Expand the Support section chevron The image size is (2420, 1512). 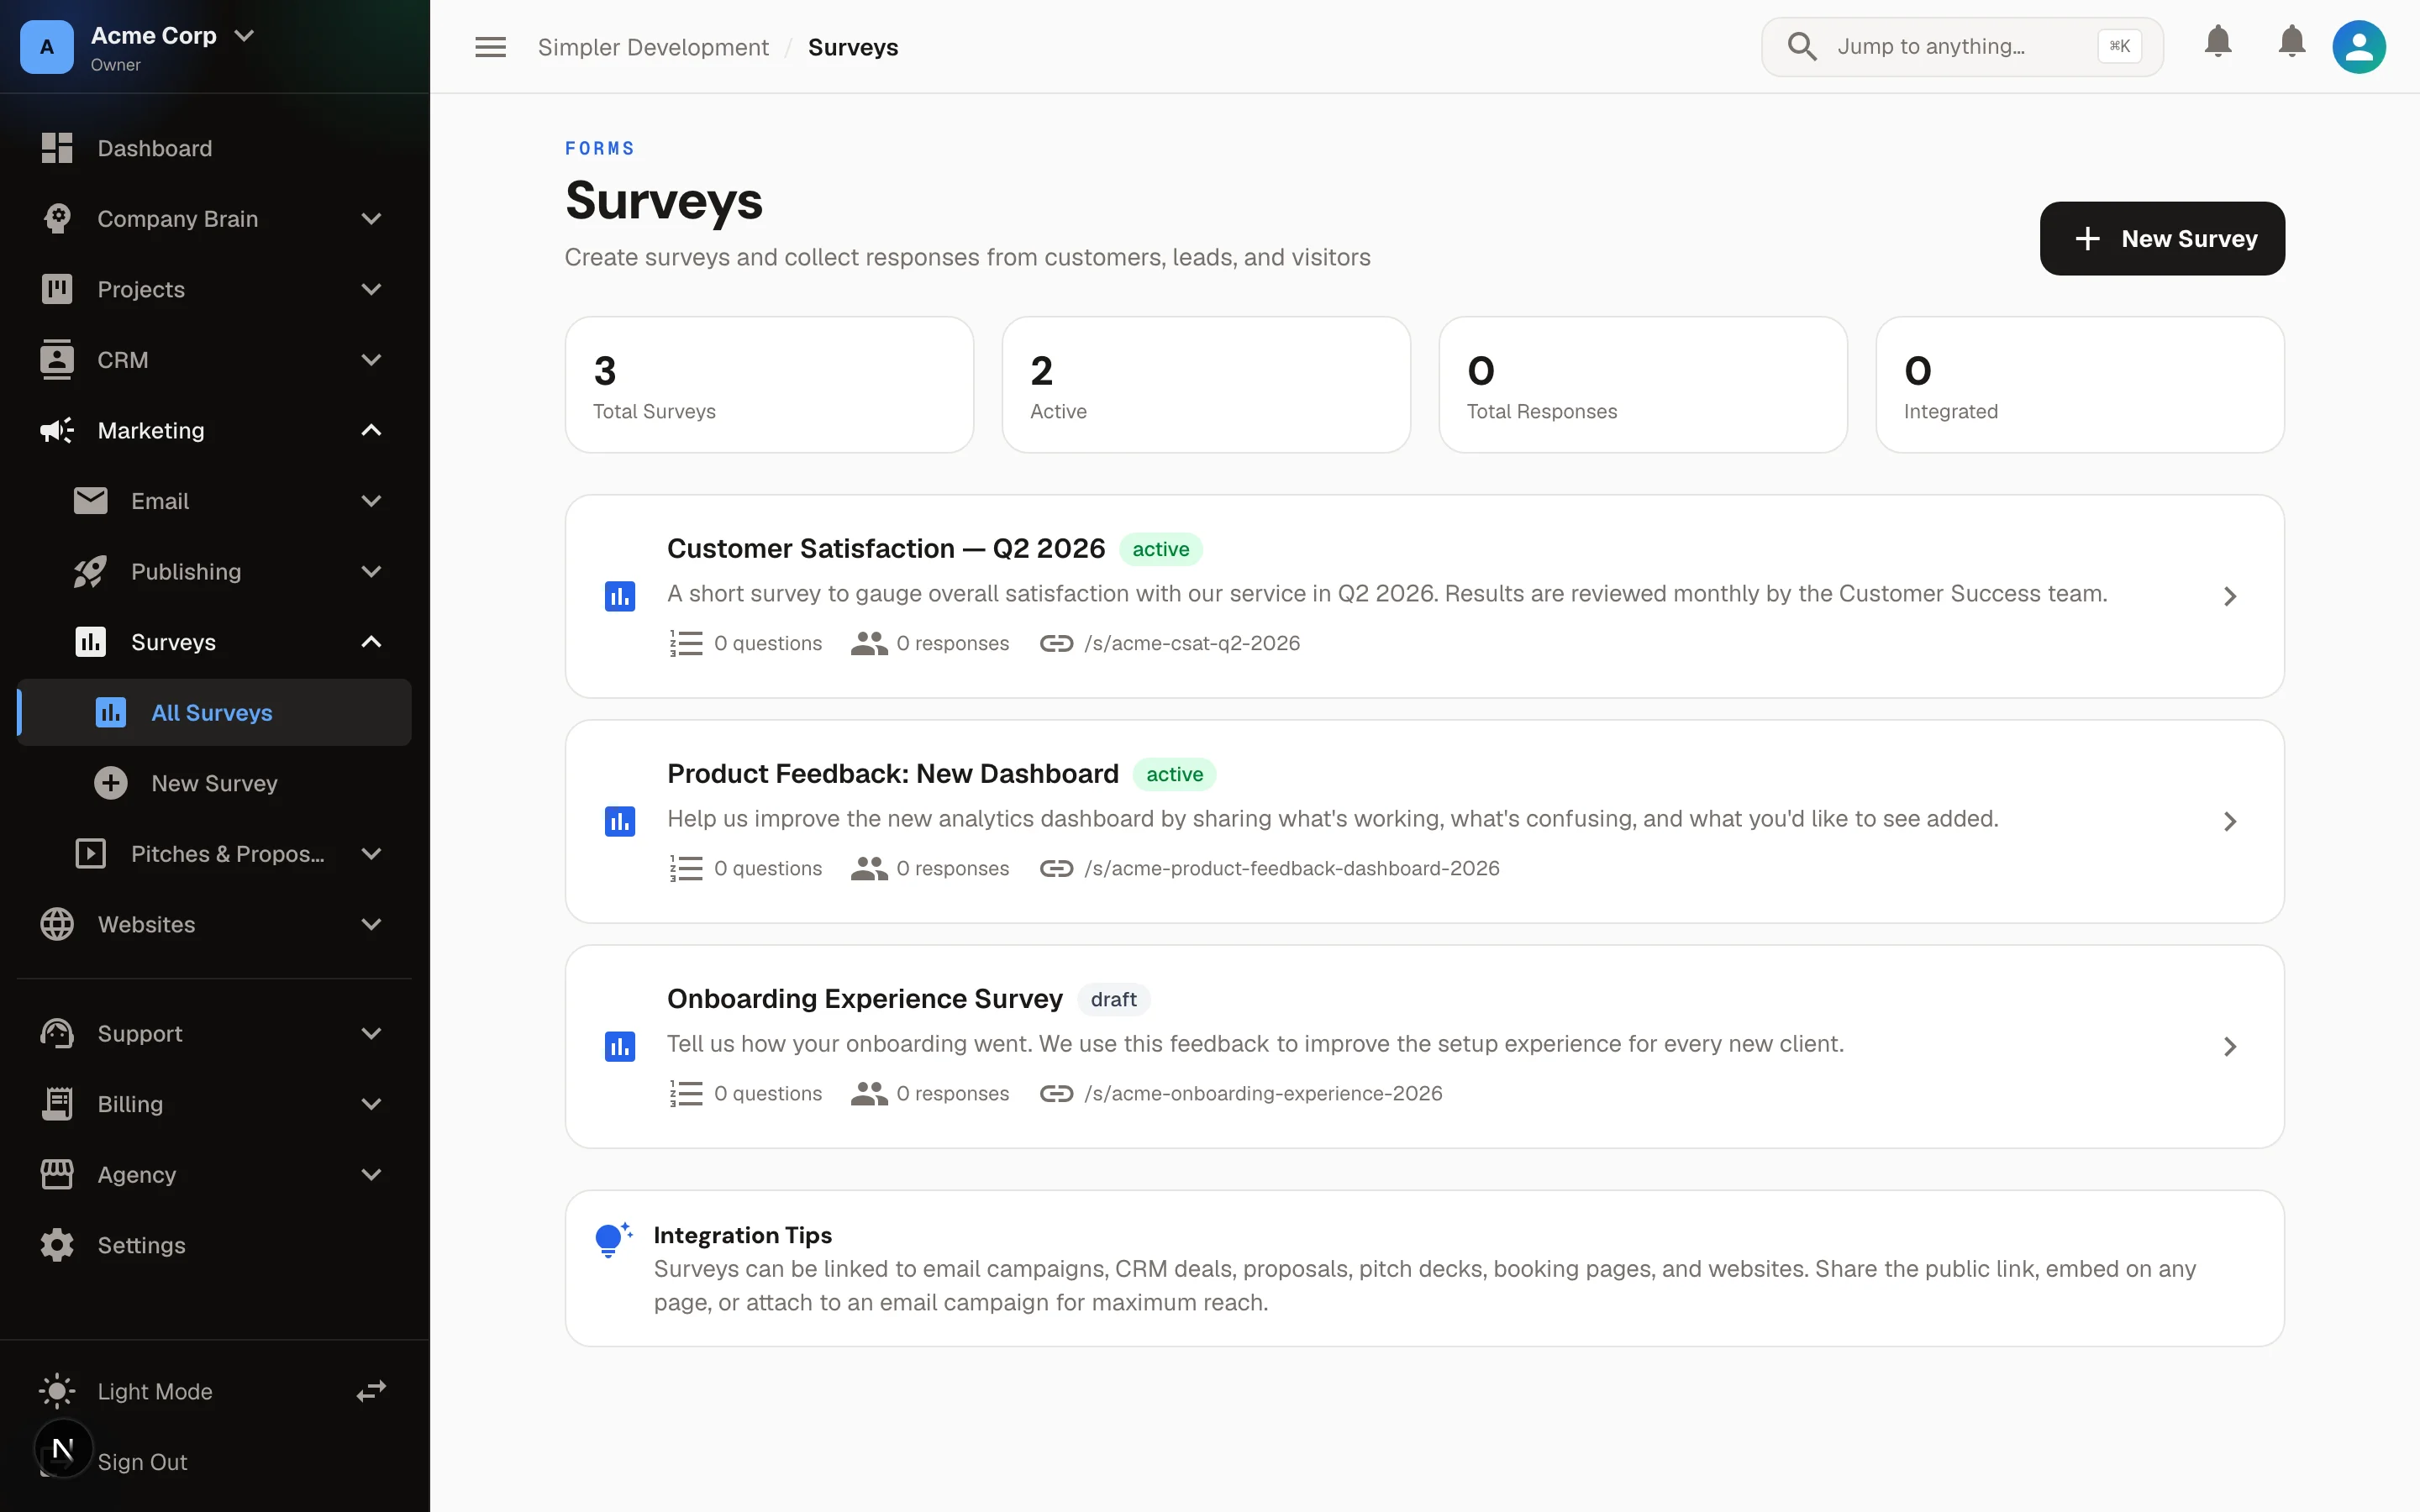(x=371, y=1033)
